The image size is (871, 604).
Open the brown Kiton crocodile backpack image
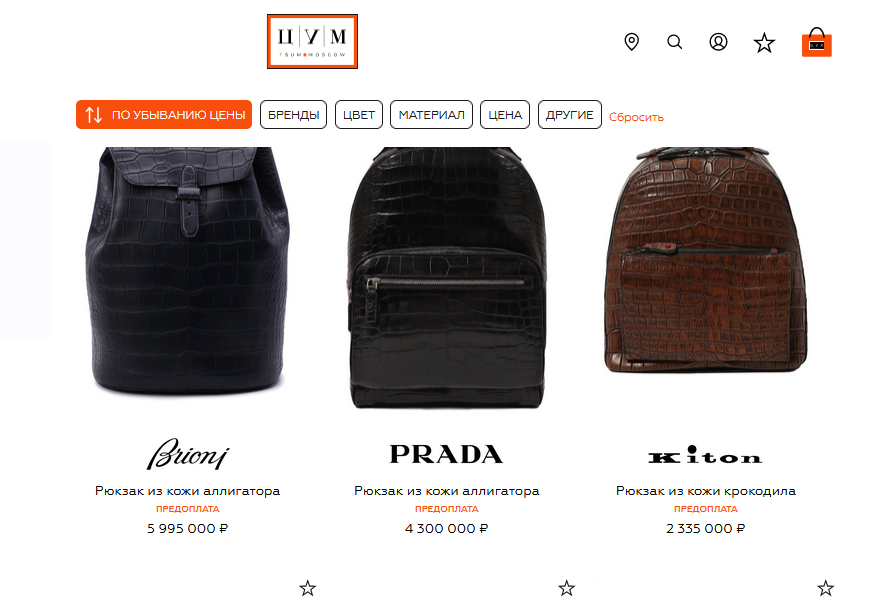[705, 260]
